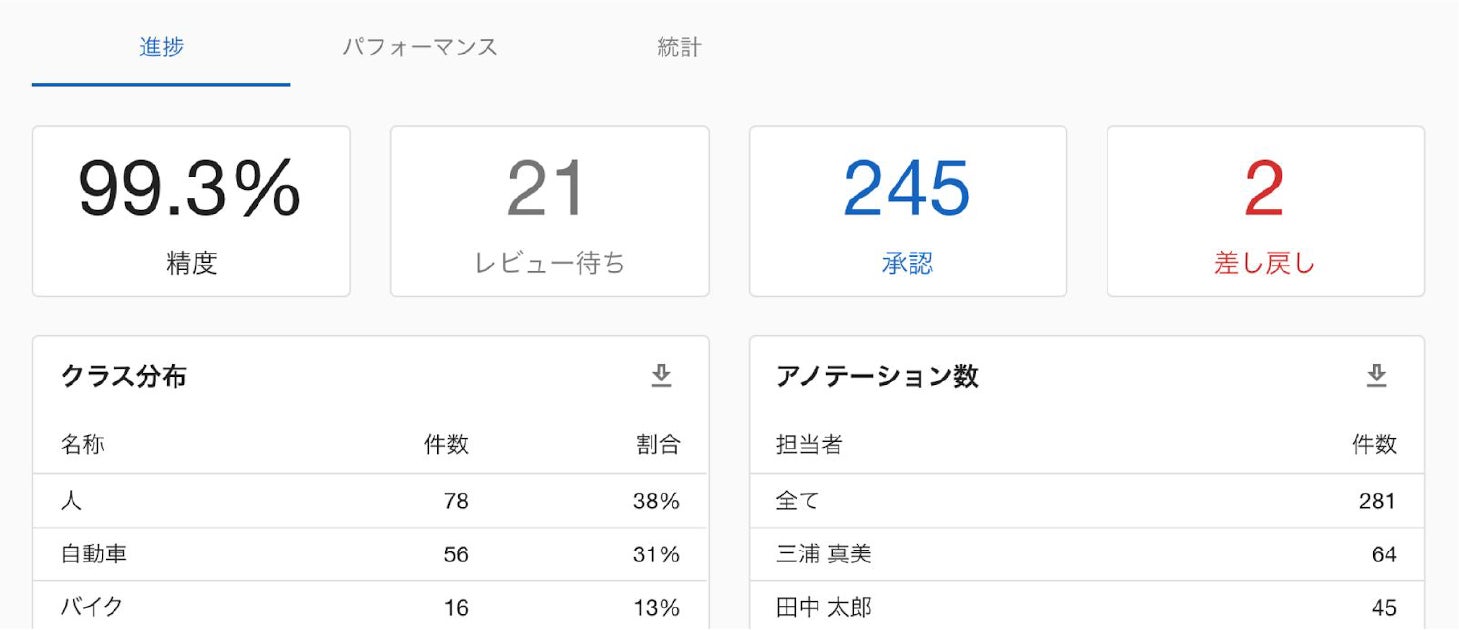Select the 田中 太郎 row
The width and height of the screenshot is (1459, 630).
[1086, 607]
